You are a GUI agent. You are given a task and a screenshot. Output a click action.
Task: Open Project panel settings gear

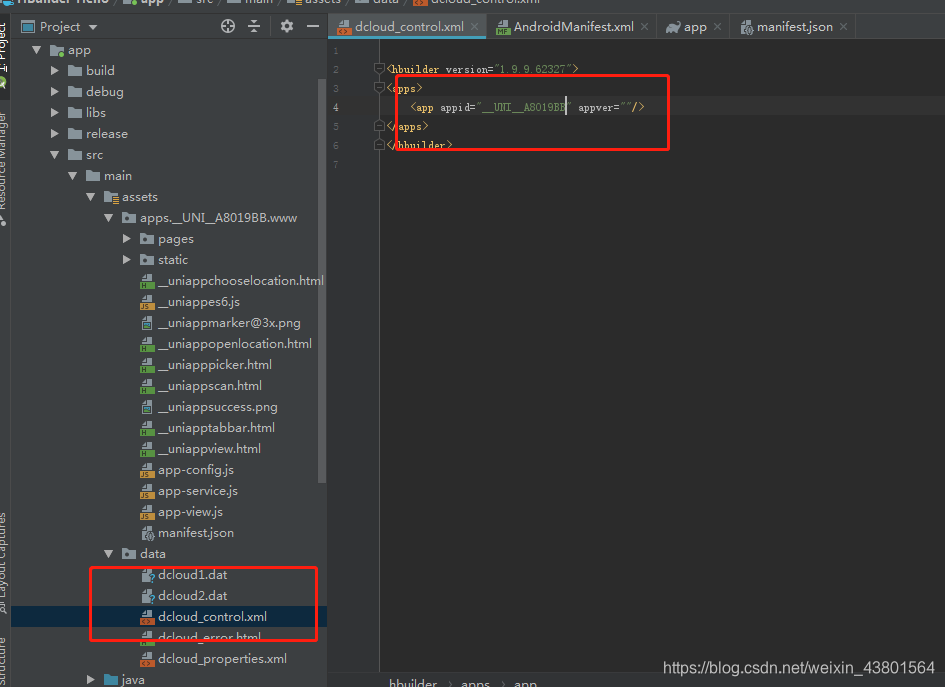(287, 26)
